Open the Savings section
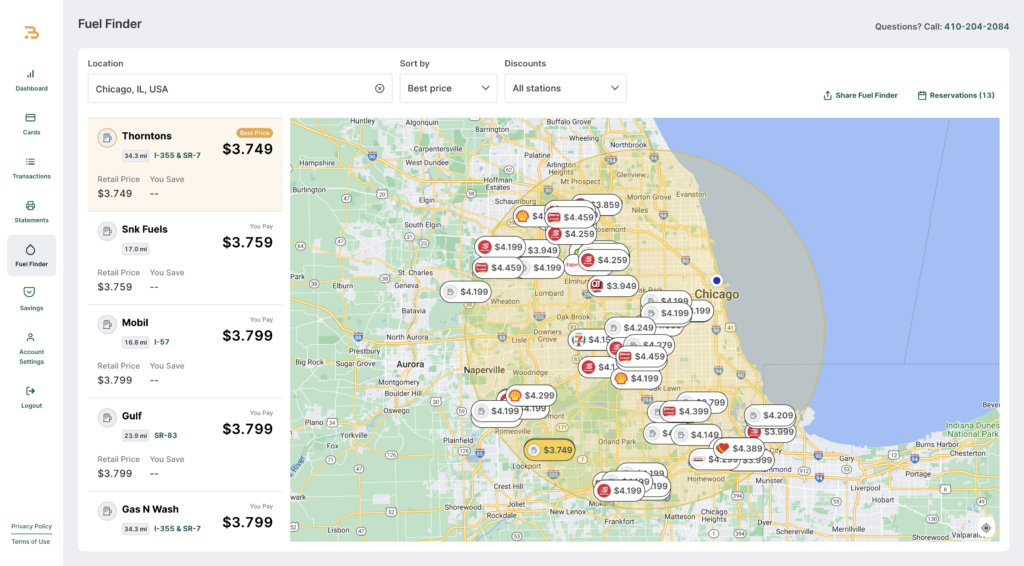This screenshot has width=1024, height=566. click(x=31, y=299)
